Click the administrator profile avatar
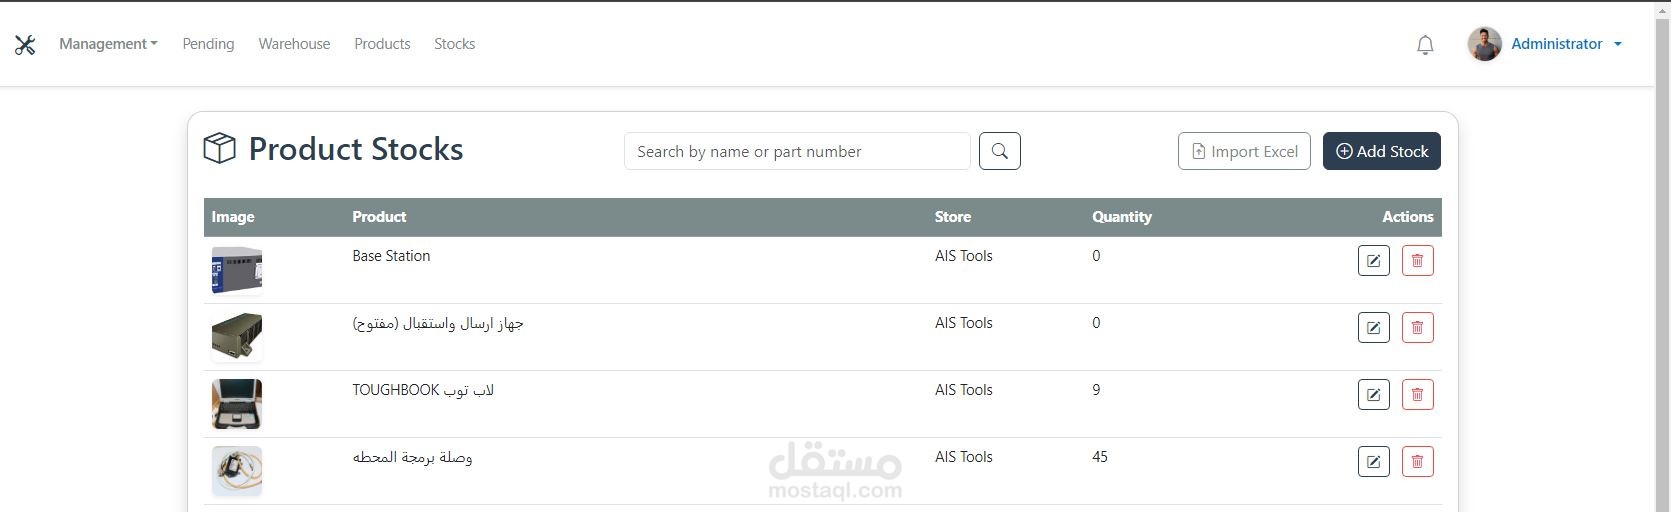 pyautogui.click(x=1484, y=44)
